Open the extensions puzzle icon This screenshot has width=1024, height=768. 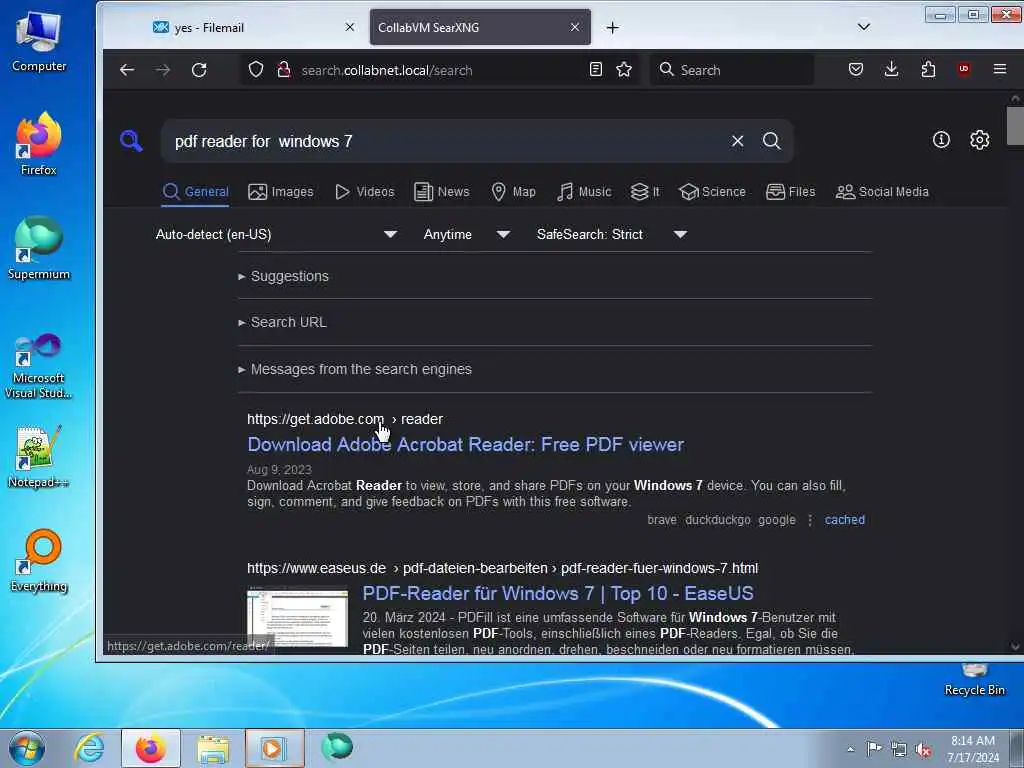tap(928, 69)
